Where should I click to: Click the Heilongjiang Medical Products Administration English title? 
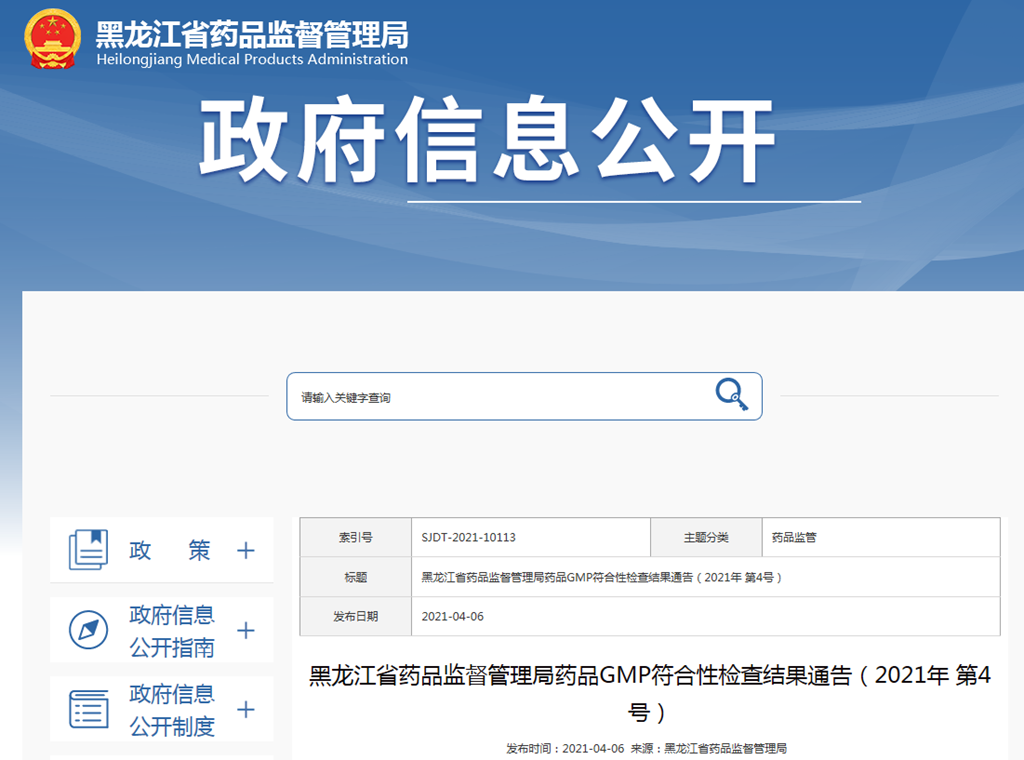point(252,59)
